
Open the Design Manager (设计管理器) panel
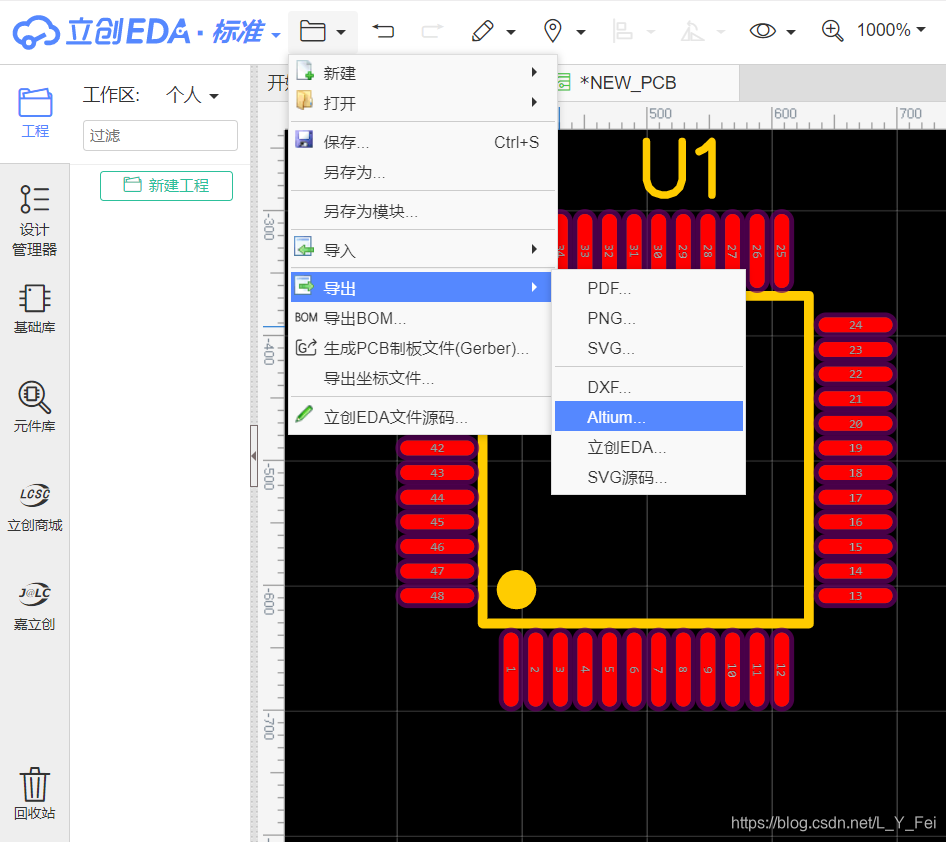35,220
